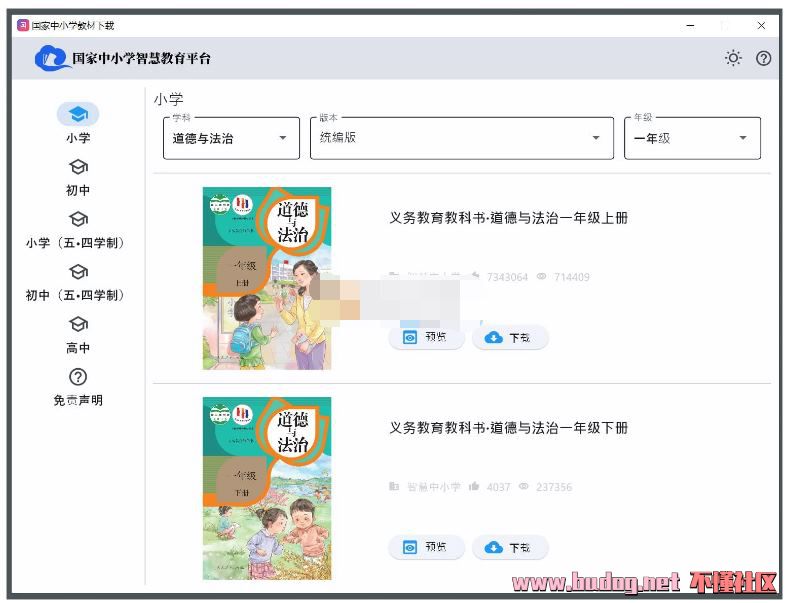Preview the 一年级下册 textbook
The height and width of the screenshot is (603, 786).
tap(426, 547)
